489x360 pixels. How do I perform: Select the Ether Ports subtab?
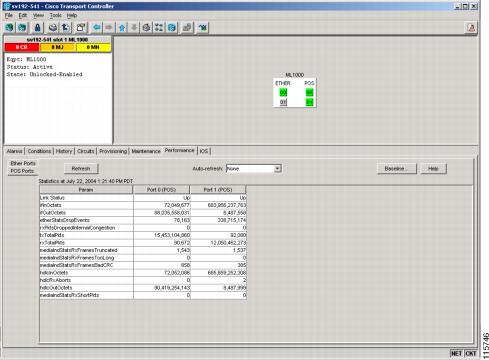[23, 163]
